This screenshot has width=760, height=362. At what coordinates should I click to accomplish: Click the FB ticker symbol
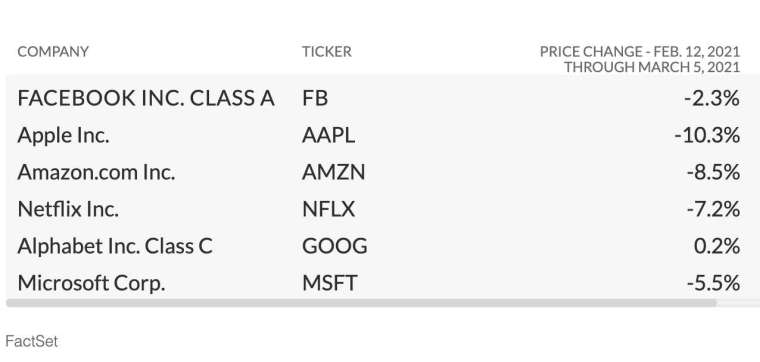pyautogui.click(x=315, y=98)
